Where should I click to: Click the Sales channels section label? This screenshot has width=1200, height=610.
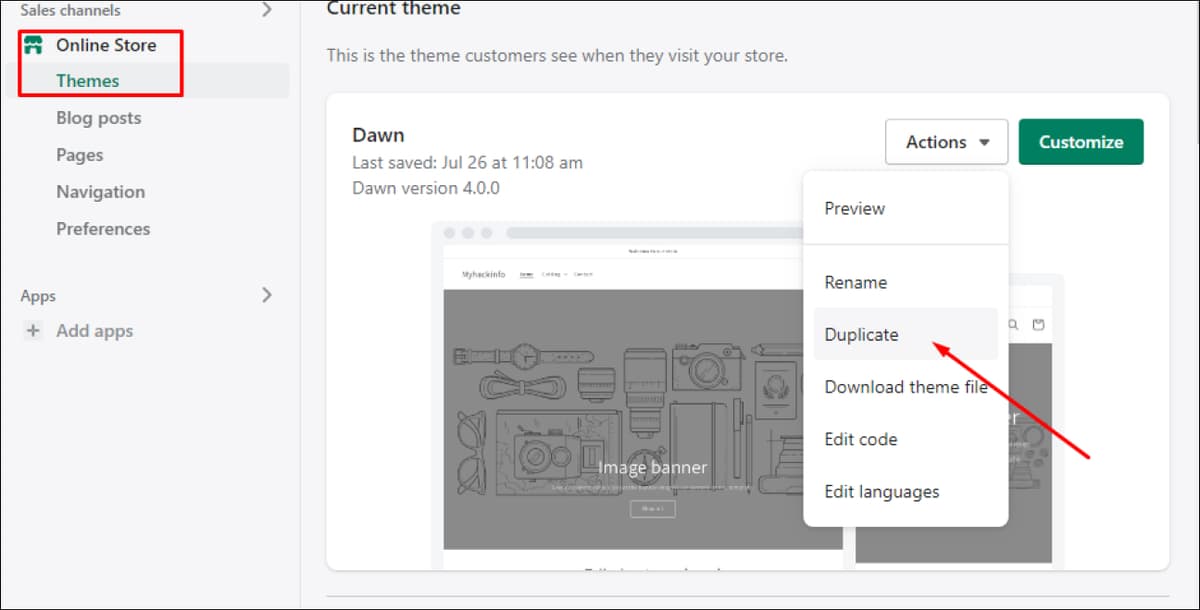click(x=70, y=10)
